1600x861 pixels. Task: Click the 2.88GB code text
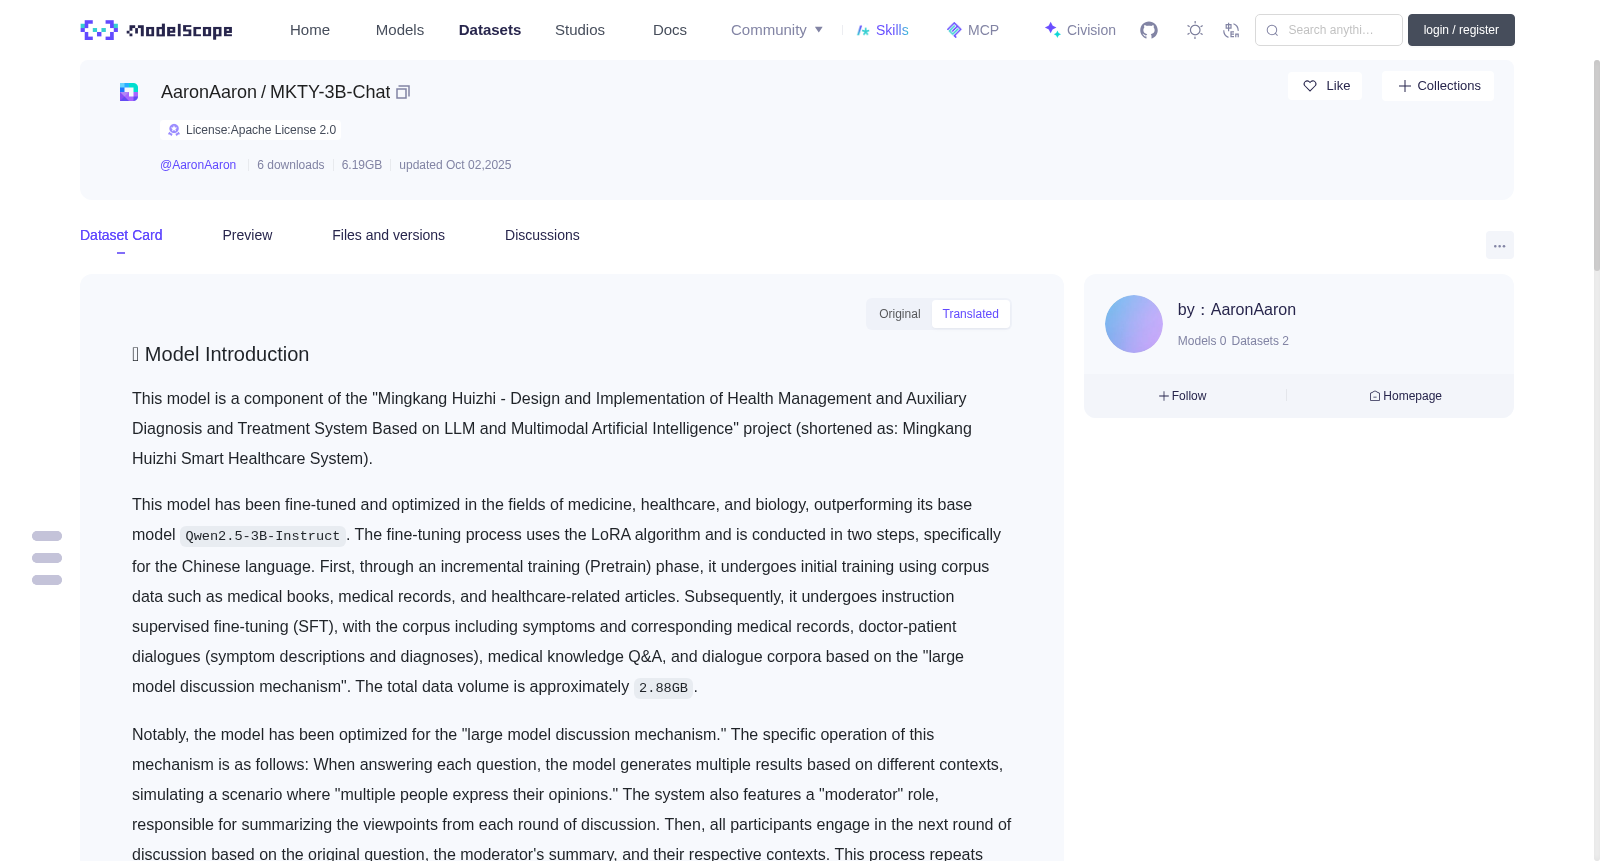pyautogui.click(x=663, y=688)
